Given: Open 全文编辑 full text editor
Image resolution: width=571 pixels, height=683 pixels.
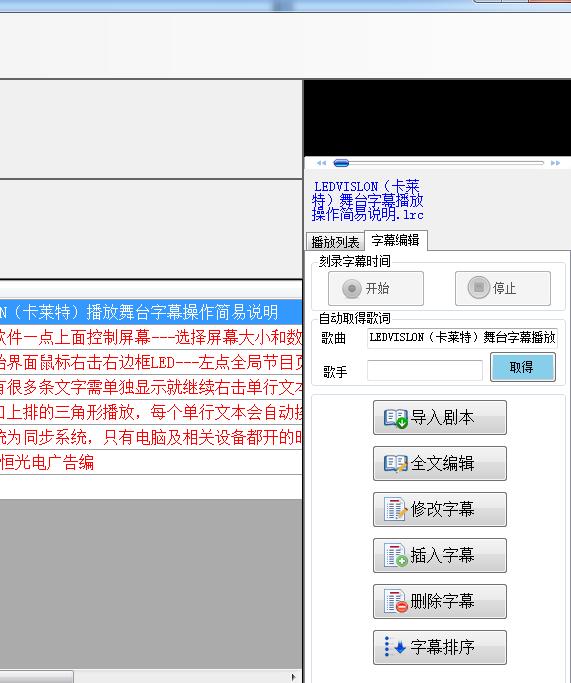Looking at the screenshot, I should coord(440,463).
